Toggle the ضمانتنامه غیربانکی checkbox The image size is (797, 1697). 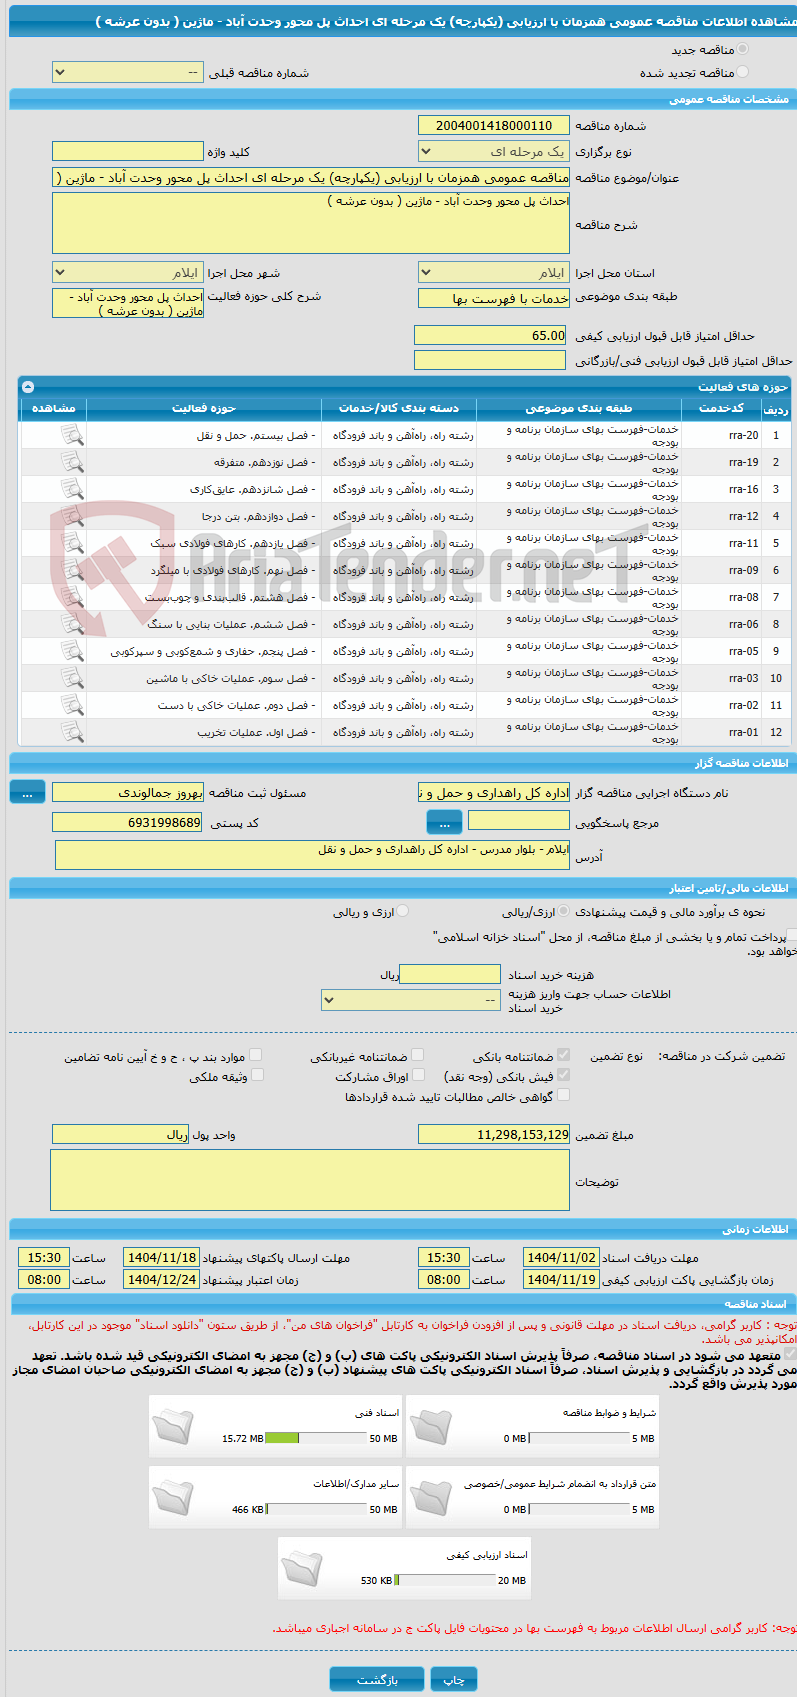click(418, 1055)
